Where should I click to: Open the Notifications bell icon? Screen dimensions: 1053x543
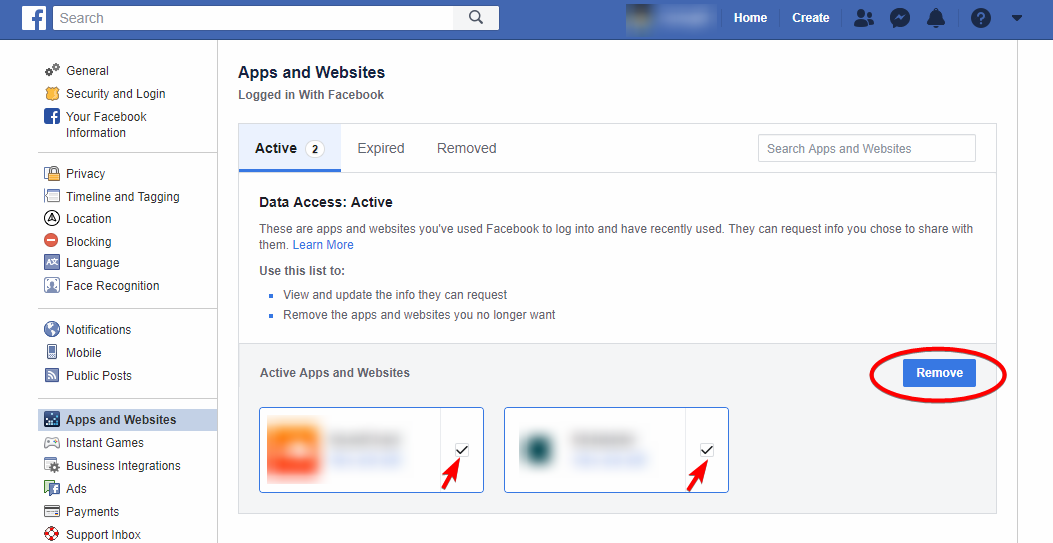[x=935, y=18]
